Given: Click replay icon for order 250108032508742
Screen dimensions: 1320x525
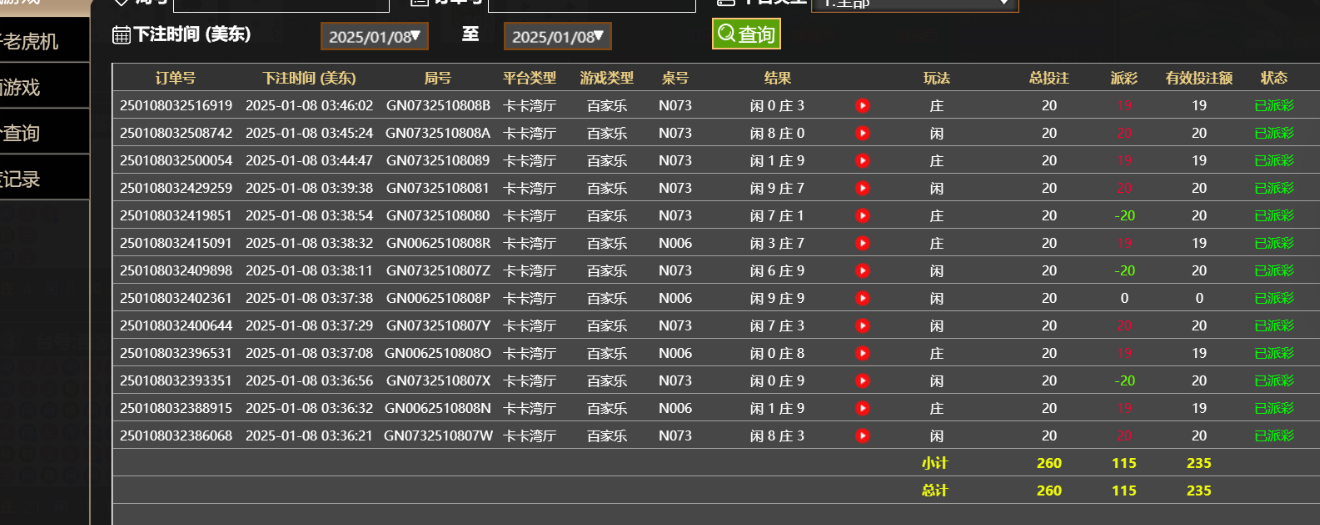Looking at the screenshot, I should (x=862, y=133).
